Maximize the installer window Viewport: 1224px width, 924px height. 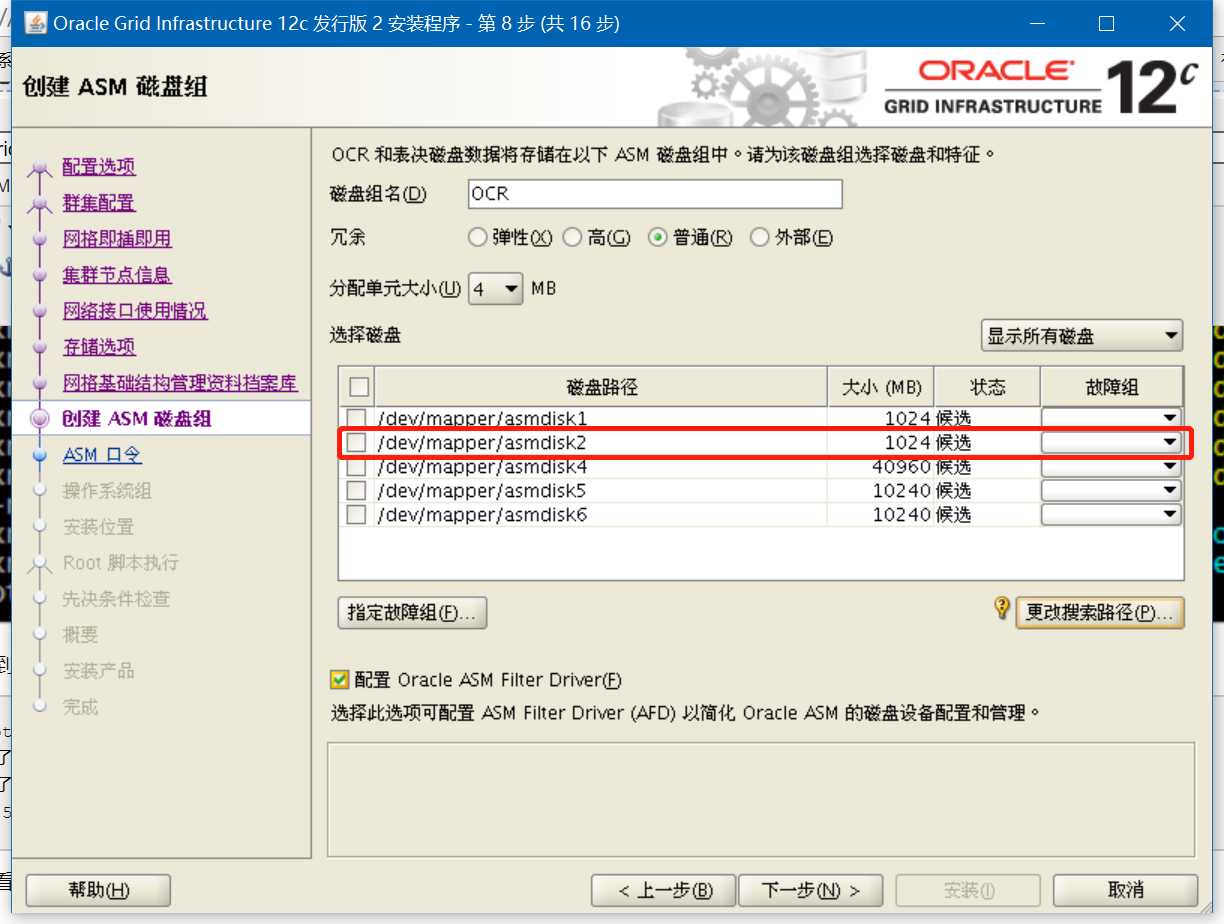(x=1106, y=23)
